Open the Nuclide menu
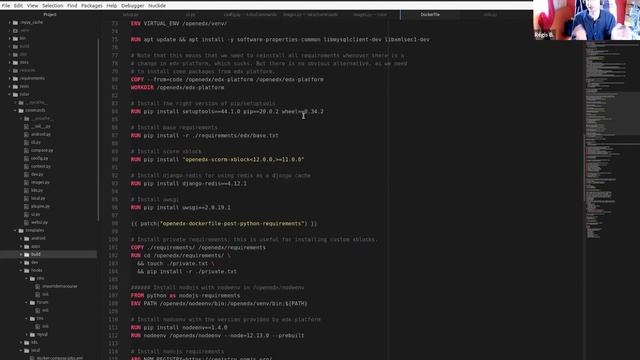Image resolution: width=640 pixels, height=360 pixels. pos(157,6)
